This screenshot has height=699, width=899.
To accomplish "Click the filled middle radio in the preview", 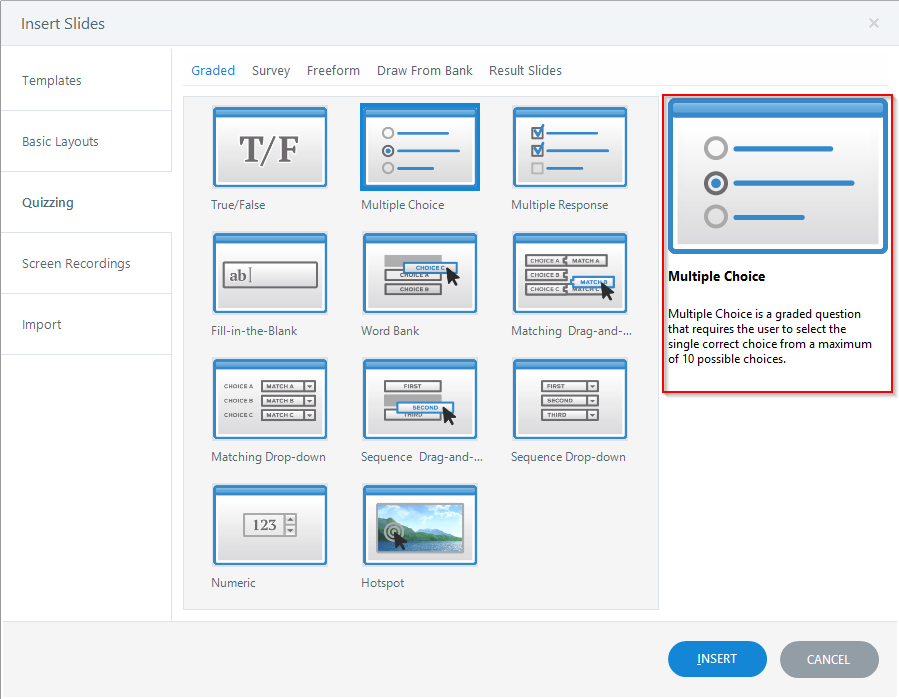I will tap(715, 182).
